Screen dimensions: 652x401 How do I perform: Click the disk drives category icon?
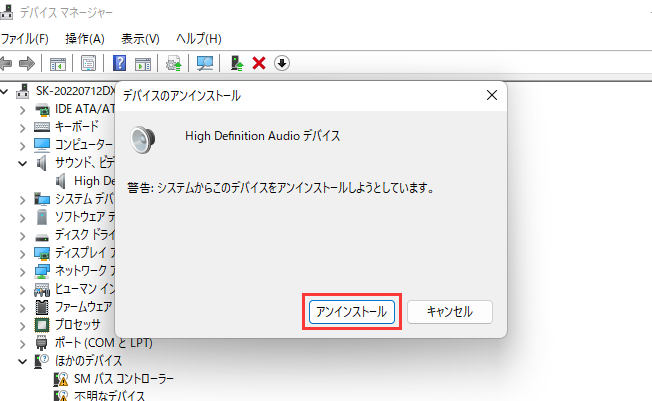click(x=42, y=237)
